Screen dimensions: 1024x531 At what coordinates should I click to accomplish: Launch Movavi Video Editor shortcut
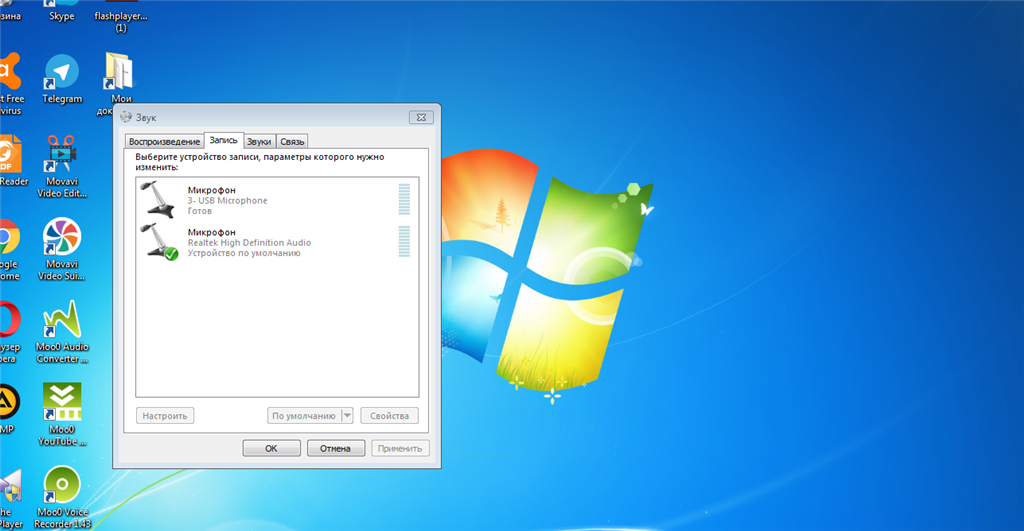(61, 167)
